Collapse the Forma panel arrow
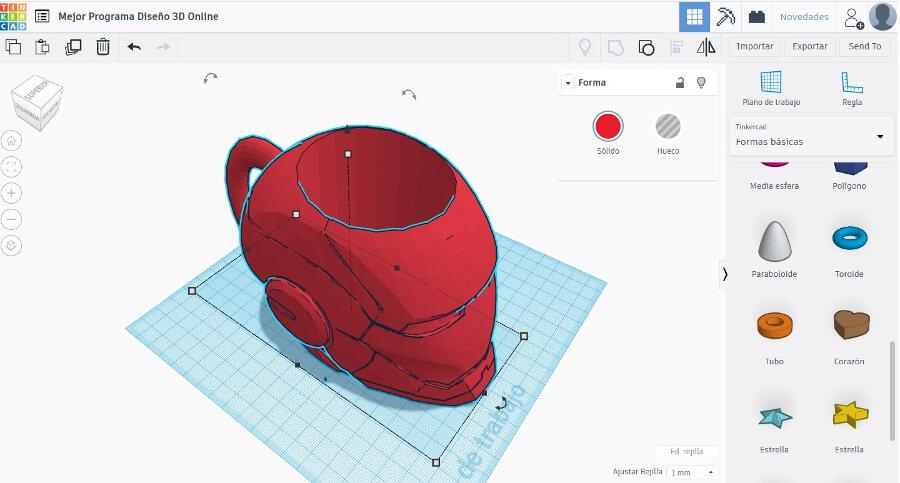 tap(568, 83)
